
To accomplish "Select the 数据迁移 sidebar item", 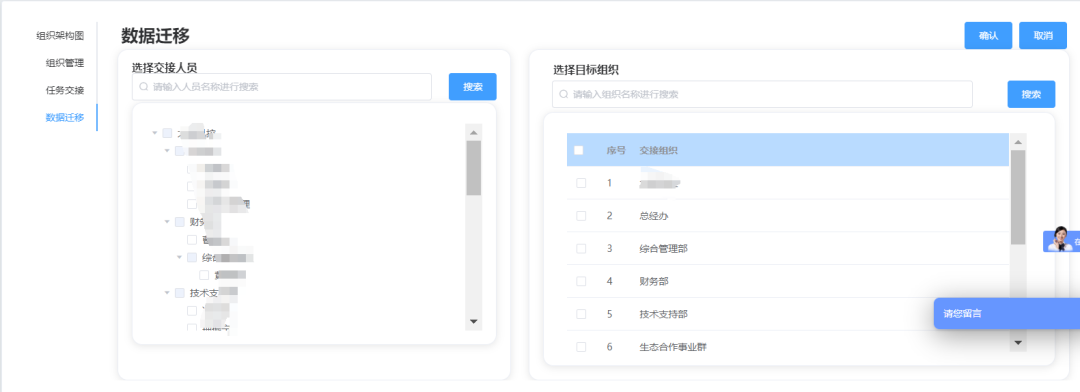I will 65,117.
